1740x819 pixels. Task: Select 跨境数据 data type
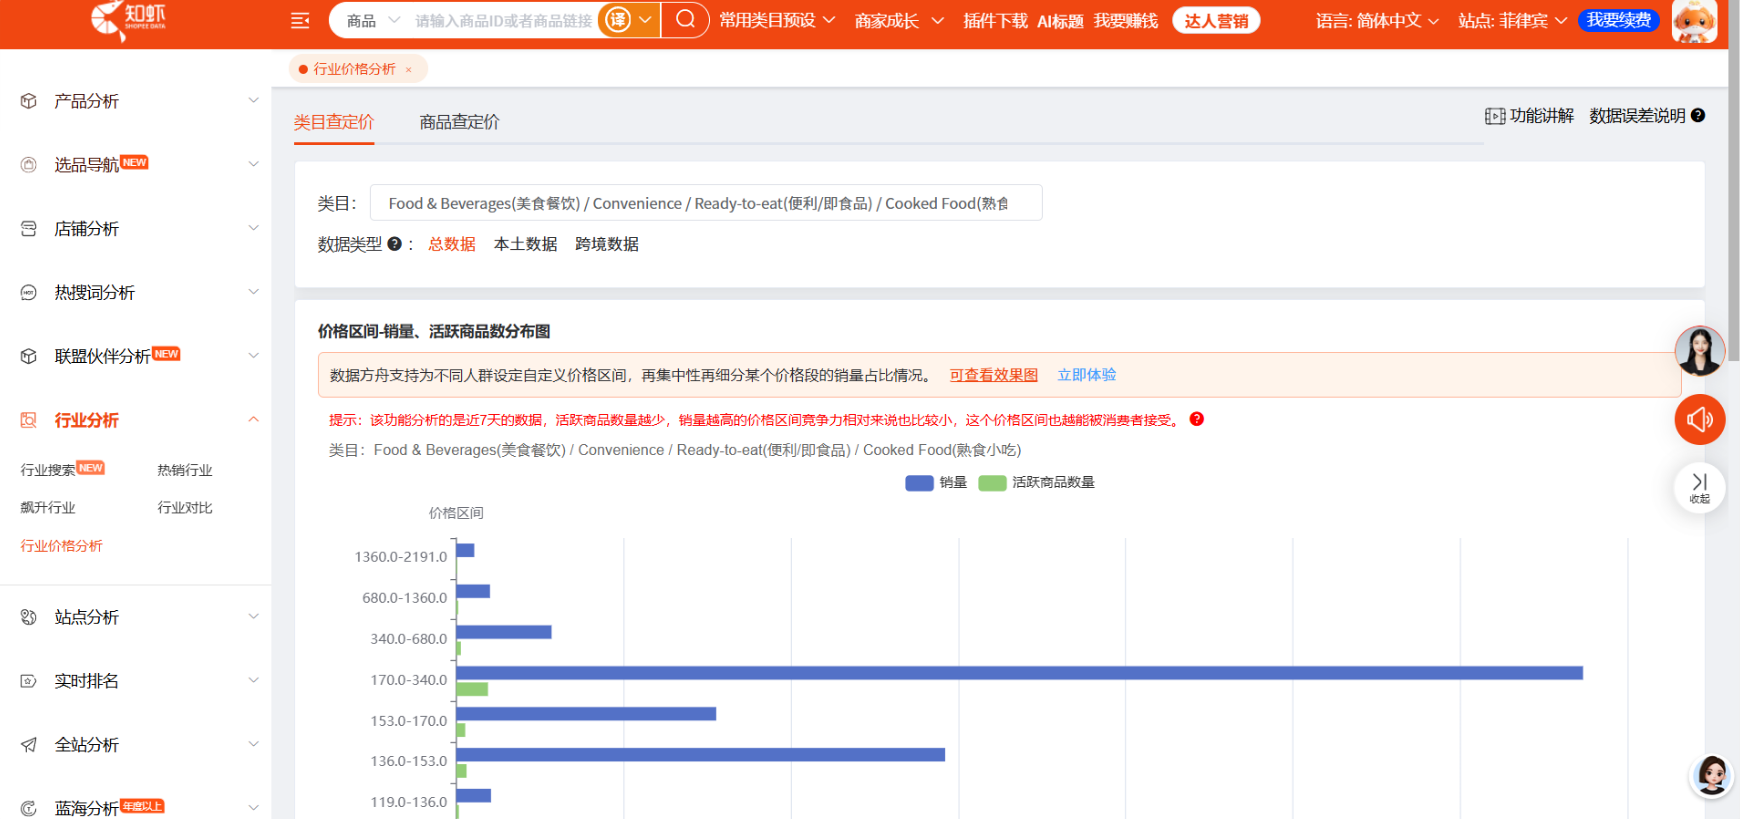click(607, 244)
